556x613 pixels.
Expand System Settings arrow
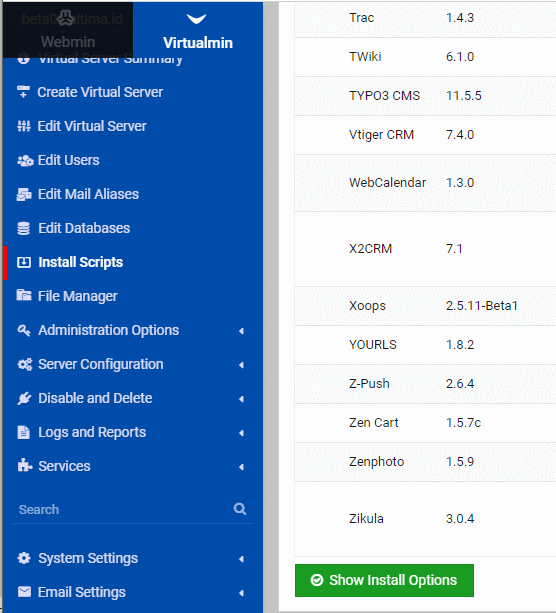(x=242, y=559)
